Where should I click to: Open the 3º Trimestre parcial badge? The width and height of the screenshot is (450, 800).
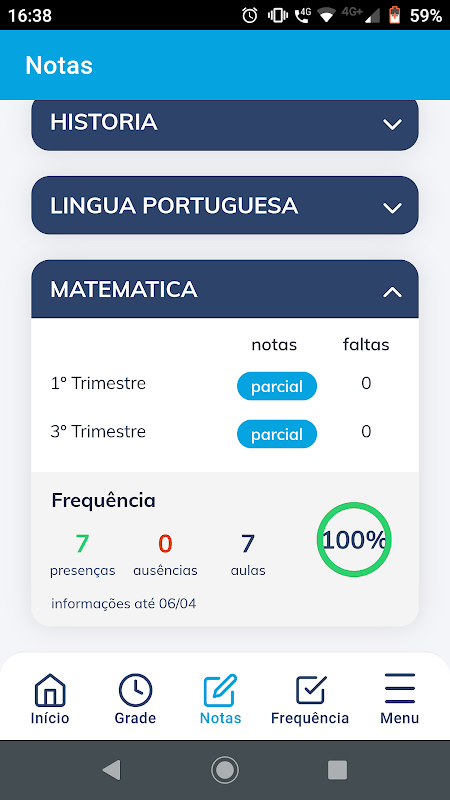[x=277, y=434]
